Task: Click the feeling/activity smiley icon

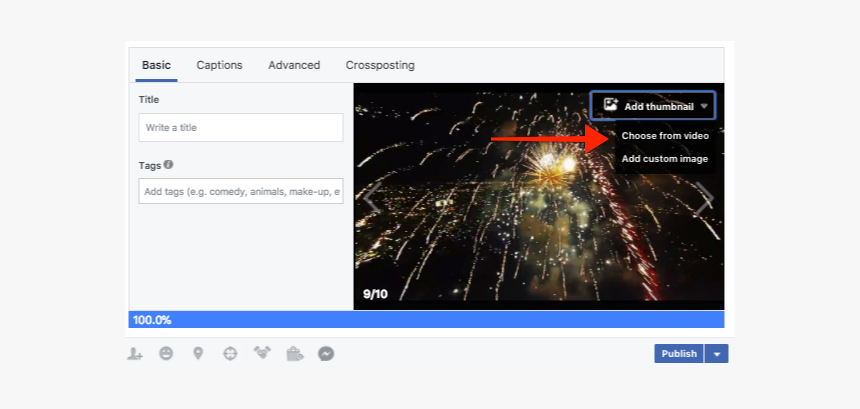Action: [166, 354]
